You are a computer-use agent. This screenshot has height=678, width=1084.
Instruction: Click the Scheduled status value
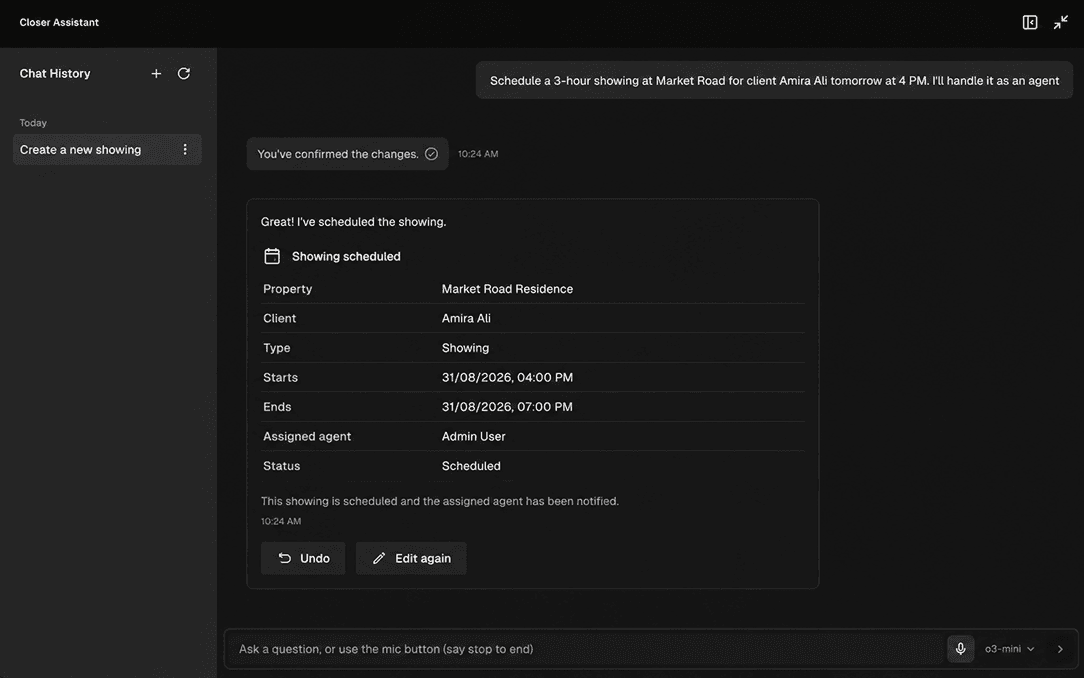pyautogui.click(x=471, y=466)
